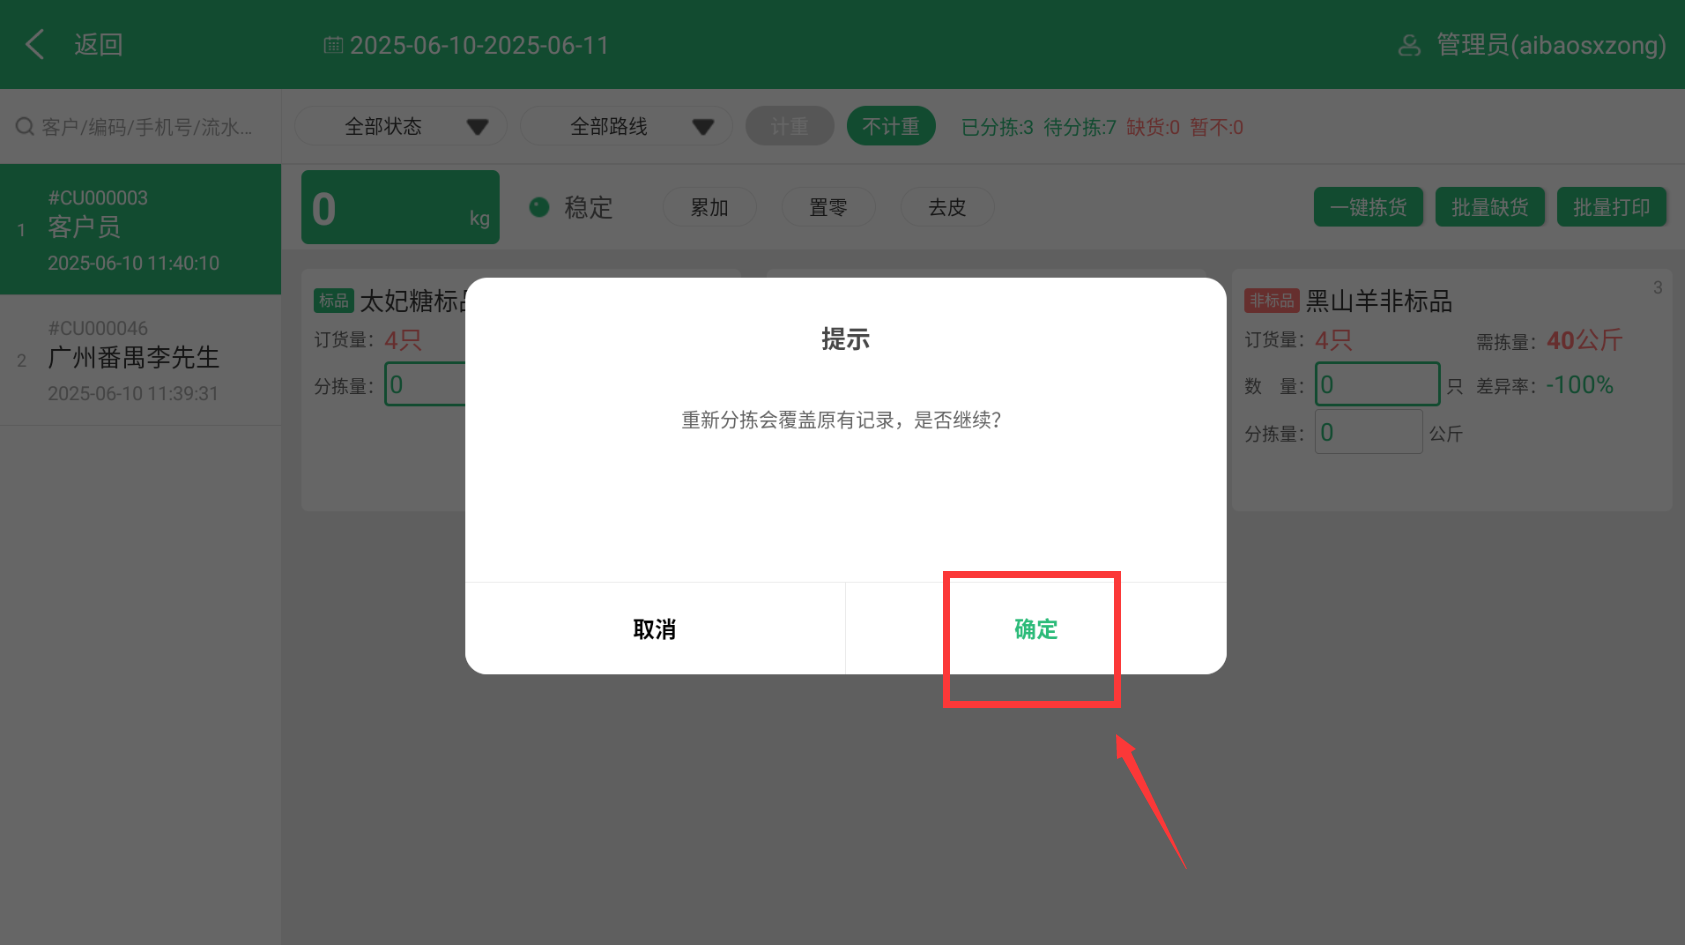Click the green stable indicator dot
Viewport: 1685px width, 945px height.
[539, 207]
